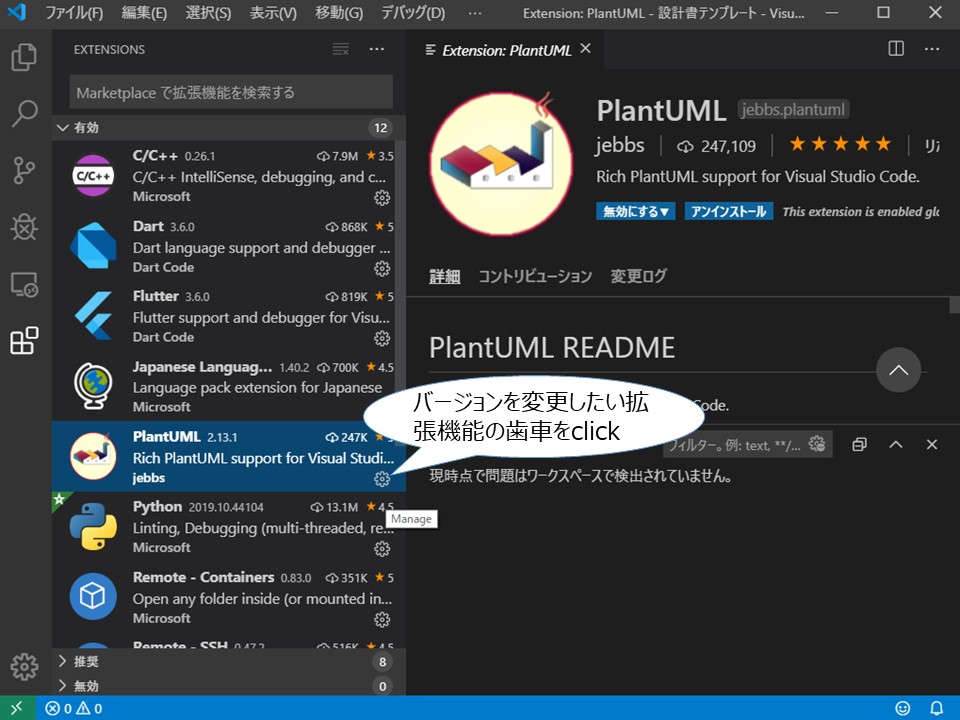Close the bottom Problems panel
960x720 pixels.
click(932, 444)
